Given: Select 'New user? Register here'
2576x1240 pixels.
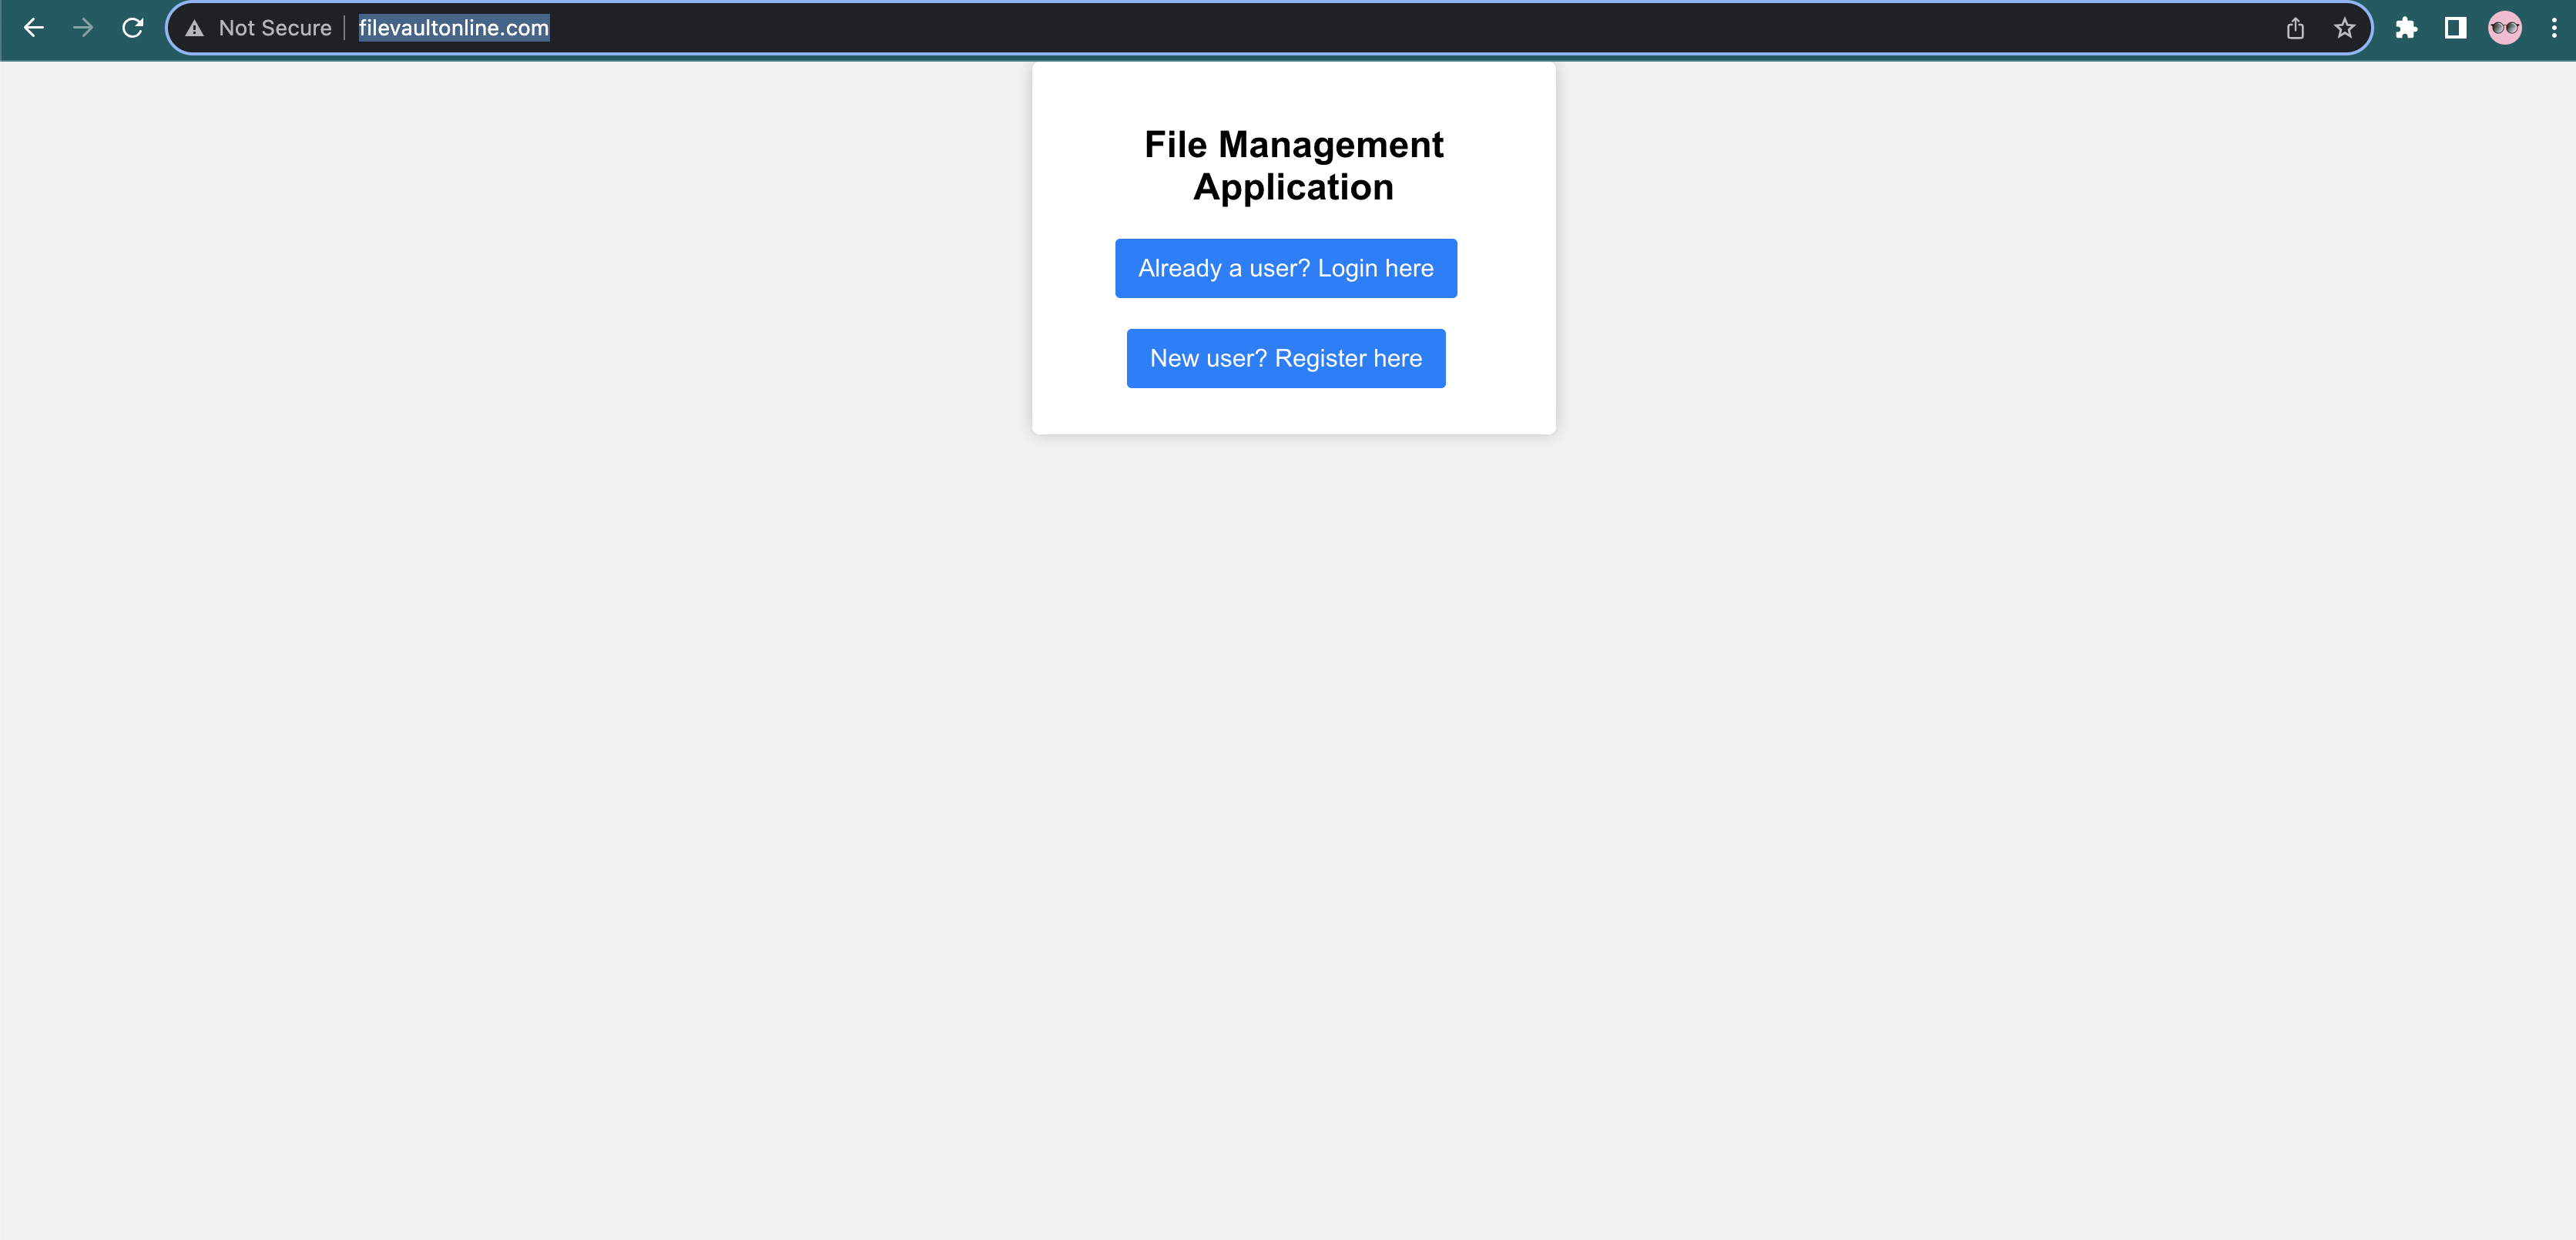Looking at the screenshot, I should [1286, 358].
